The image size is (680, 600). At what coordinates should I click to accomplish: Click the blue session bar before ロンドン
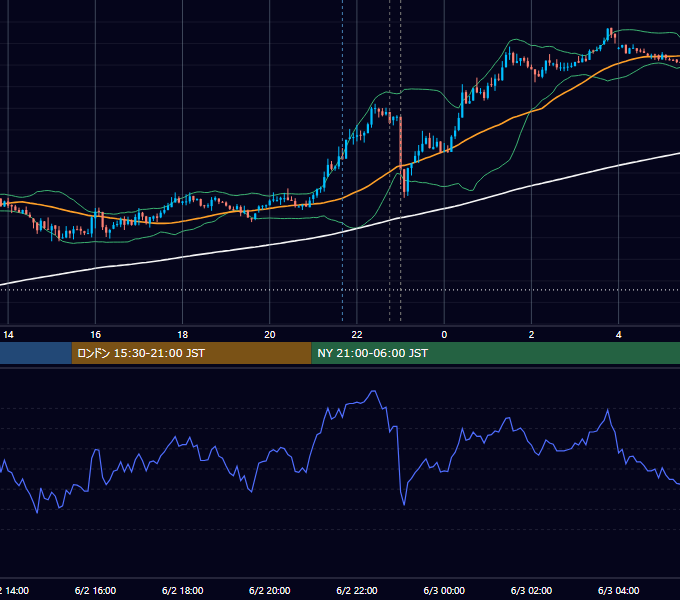(x=36, y=353)
